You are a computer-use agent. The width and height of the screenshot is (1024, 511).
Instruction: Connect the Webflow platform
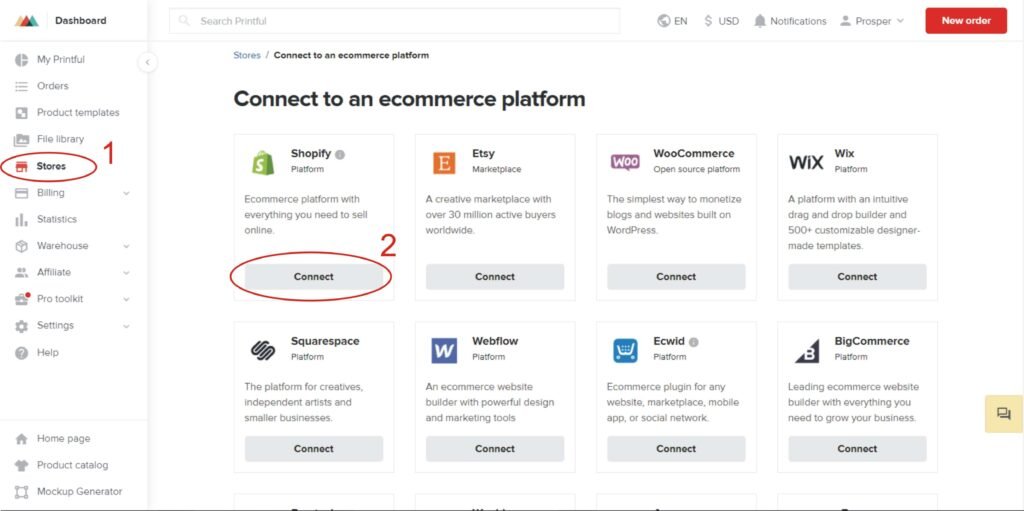(x=495, y=449)
